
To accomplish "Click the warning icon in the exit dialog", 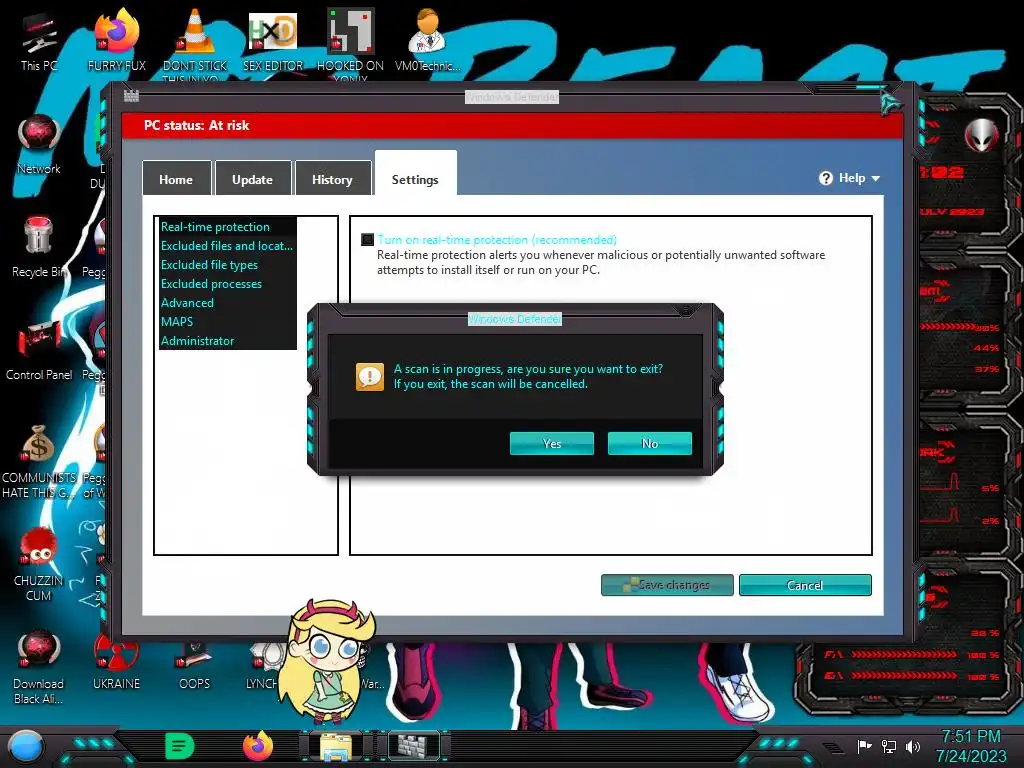I will coord(370,377).
